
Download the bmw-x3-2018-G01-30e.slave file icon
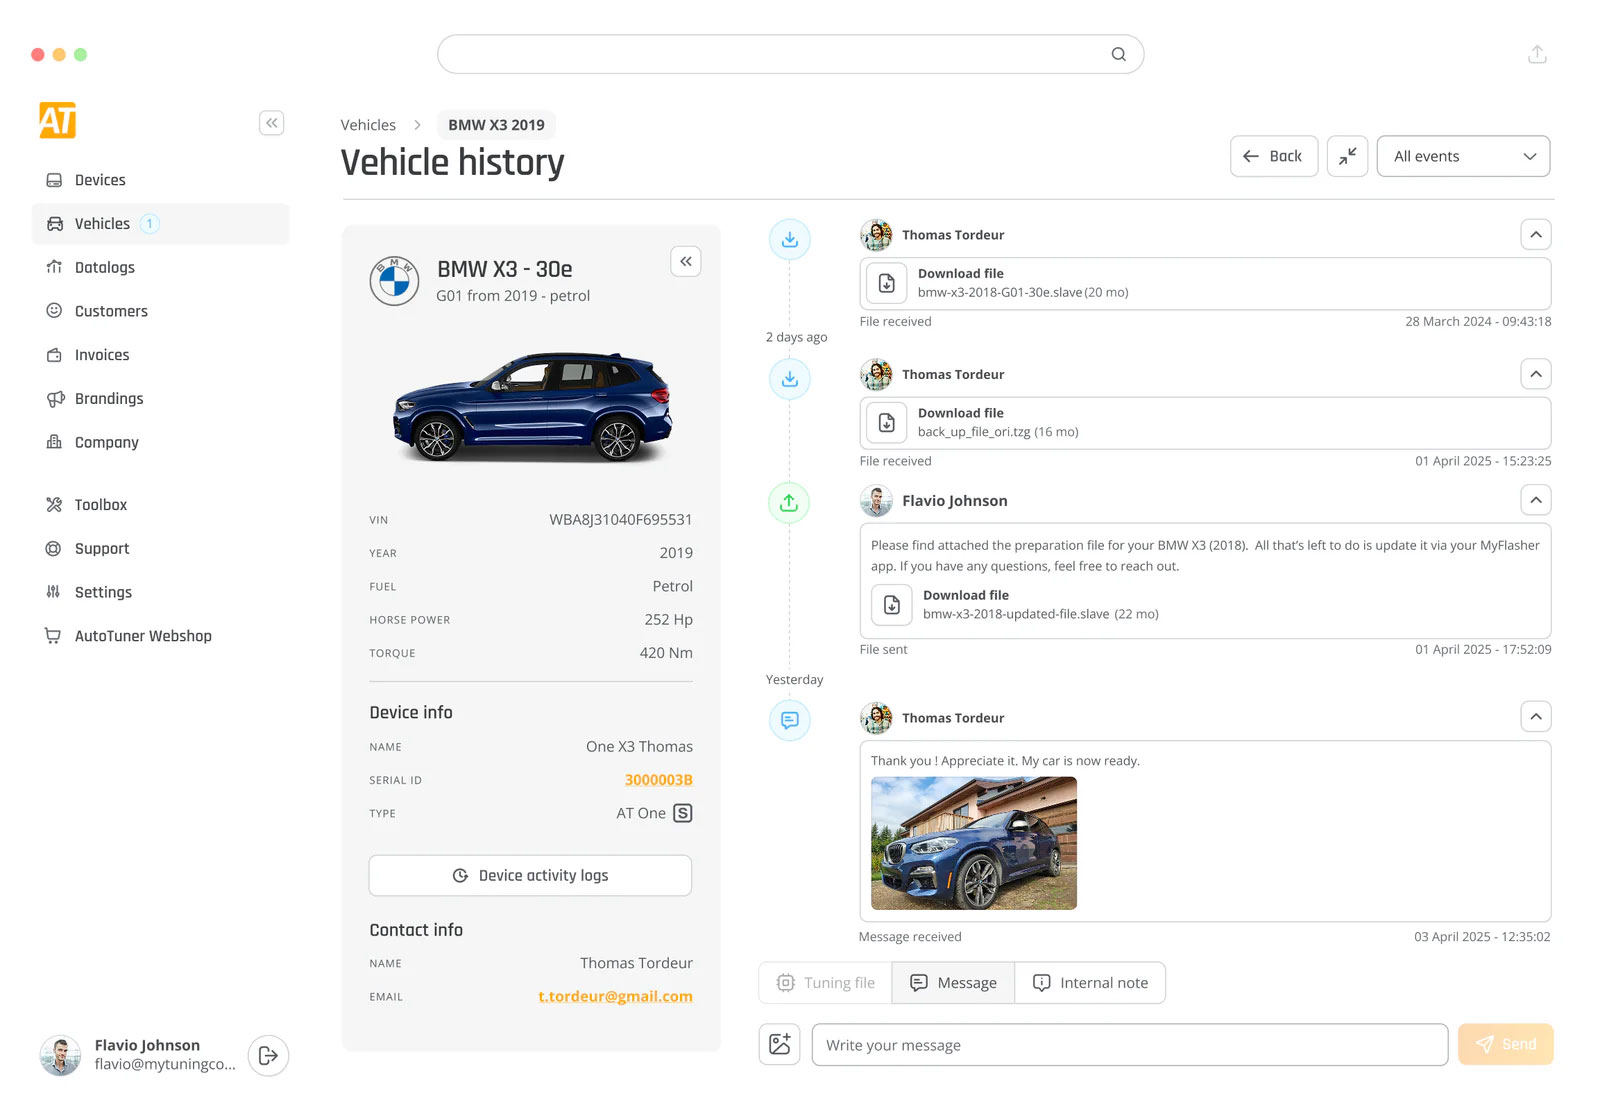click(887, 283)
